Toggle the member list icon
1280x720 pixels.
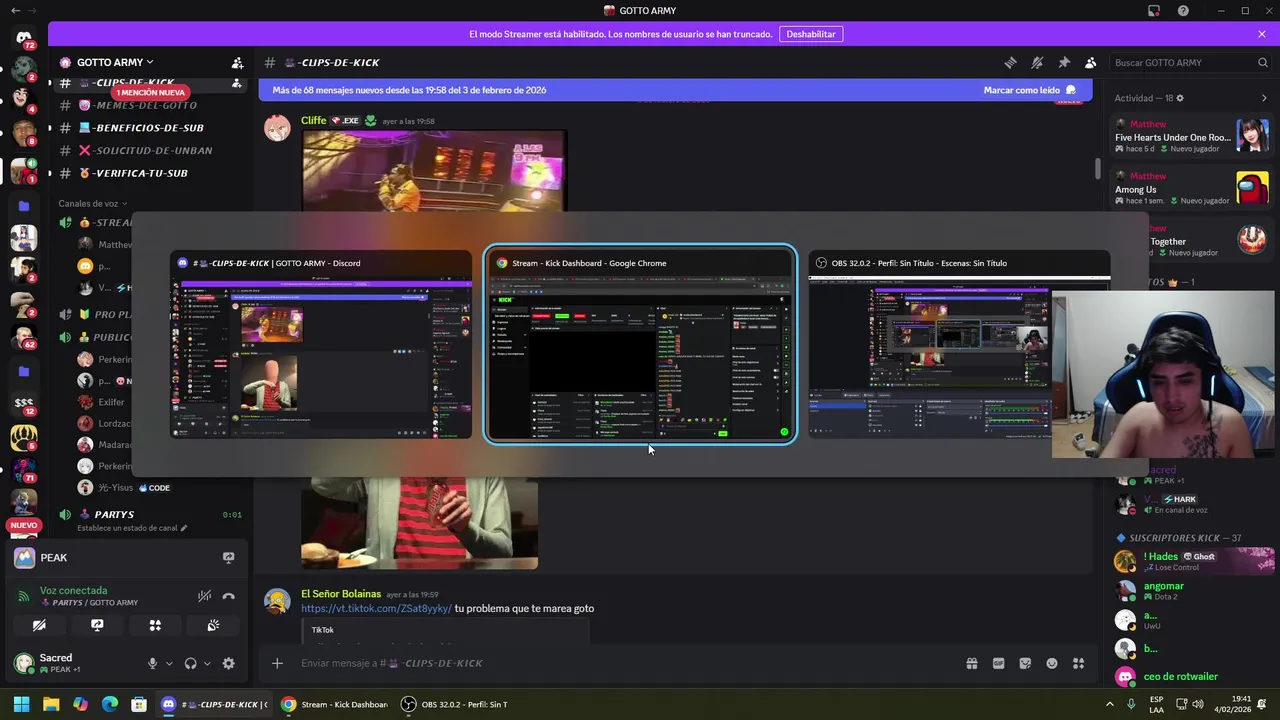tap(1091, 62)
